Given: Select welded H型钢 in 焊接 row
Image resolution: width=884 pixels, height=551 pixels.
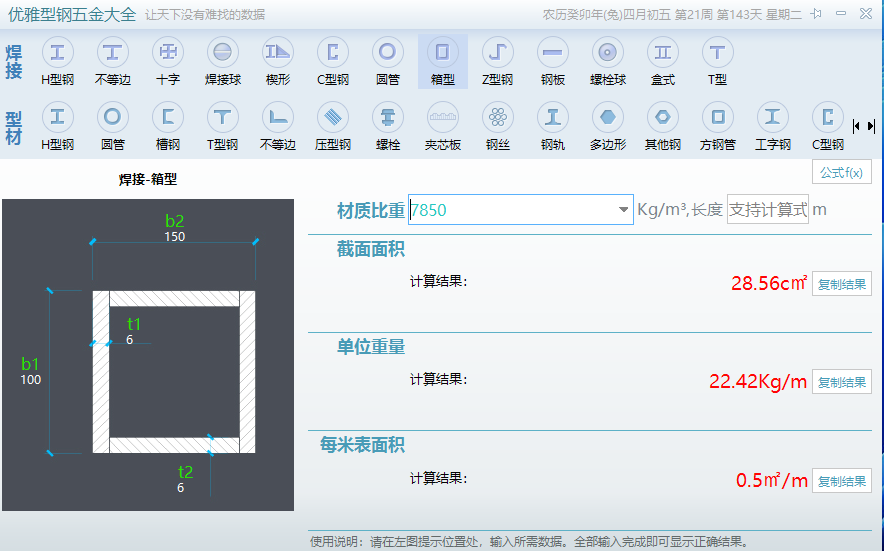Looking at the screenshot, I should click(58, 61).
